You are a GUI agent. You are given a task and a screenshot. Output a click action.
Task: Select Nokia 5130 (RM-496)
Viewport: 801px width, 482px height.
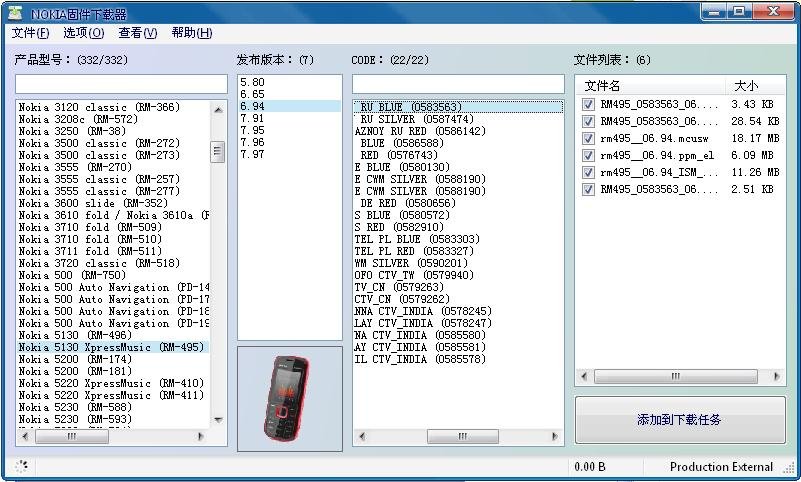(x=113, y=335)
